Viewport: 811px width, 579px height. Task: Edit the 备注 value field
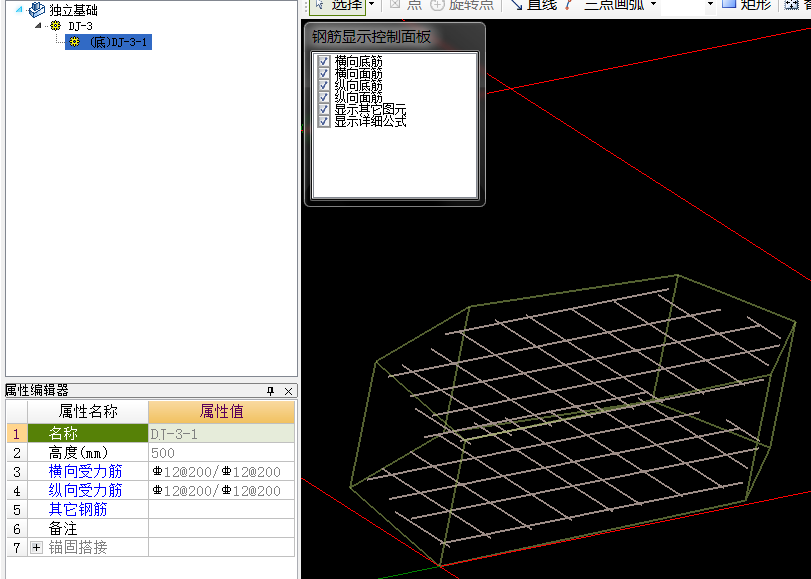click(221, 529)
